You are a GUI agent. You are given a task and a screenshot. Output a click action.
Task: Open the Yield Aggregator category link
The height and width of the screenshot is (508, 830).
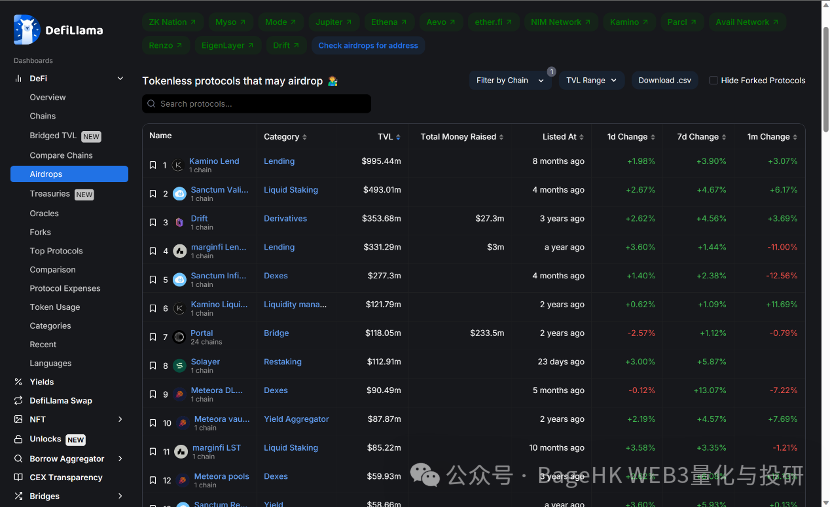[296, 419]
